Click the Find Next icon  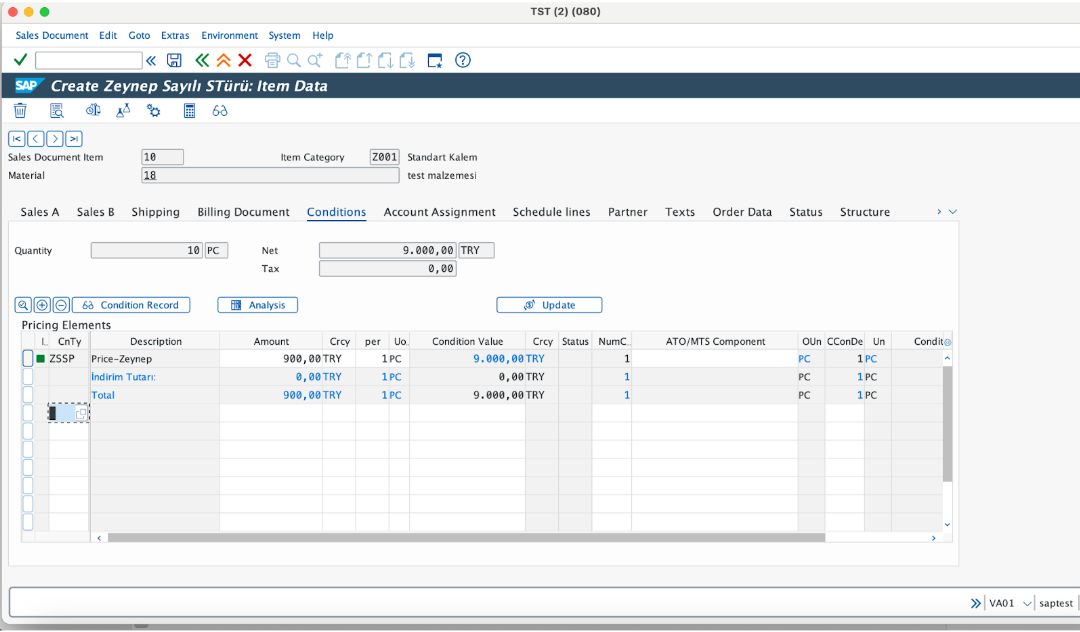coord(315,61)
